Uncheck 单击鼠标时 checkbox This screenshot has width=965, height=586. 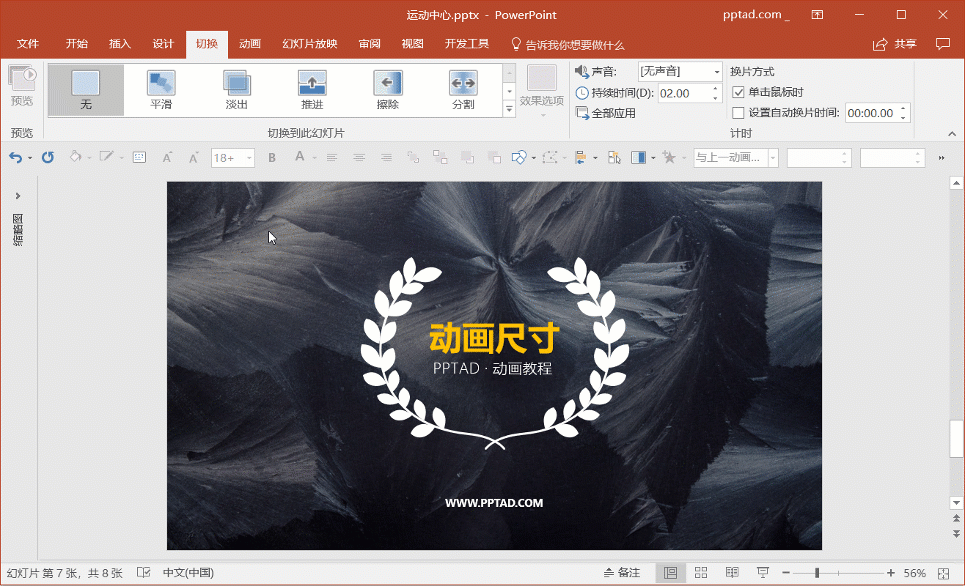[739, 92]
